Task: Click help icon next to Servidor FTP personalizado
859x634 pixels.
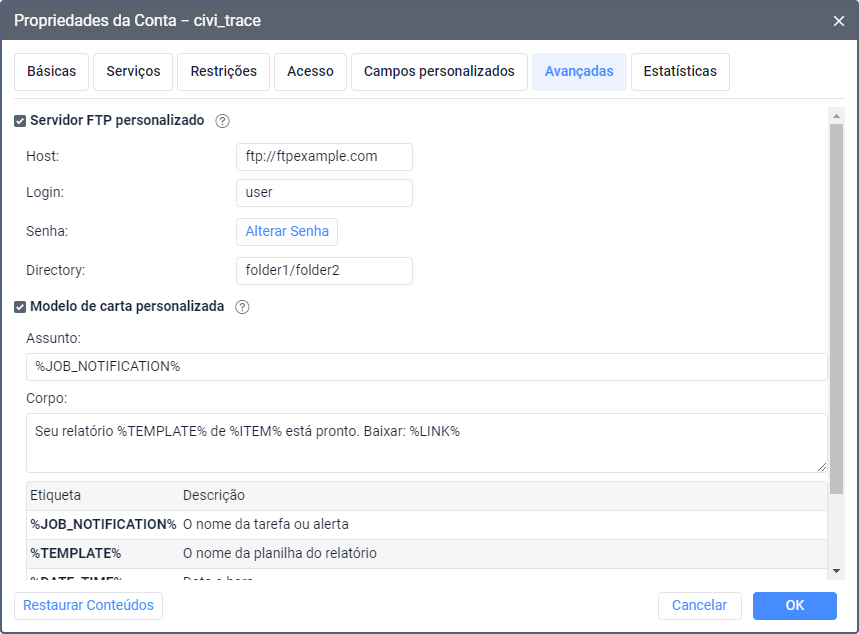Action: (223, 121)
